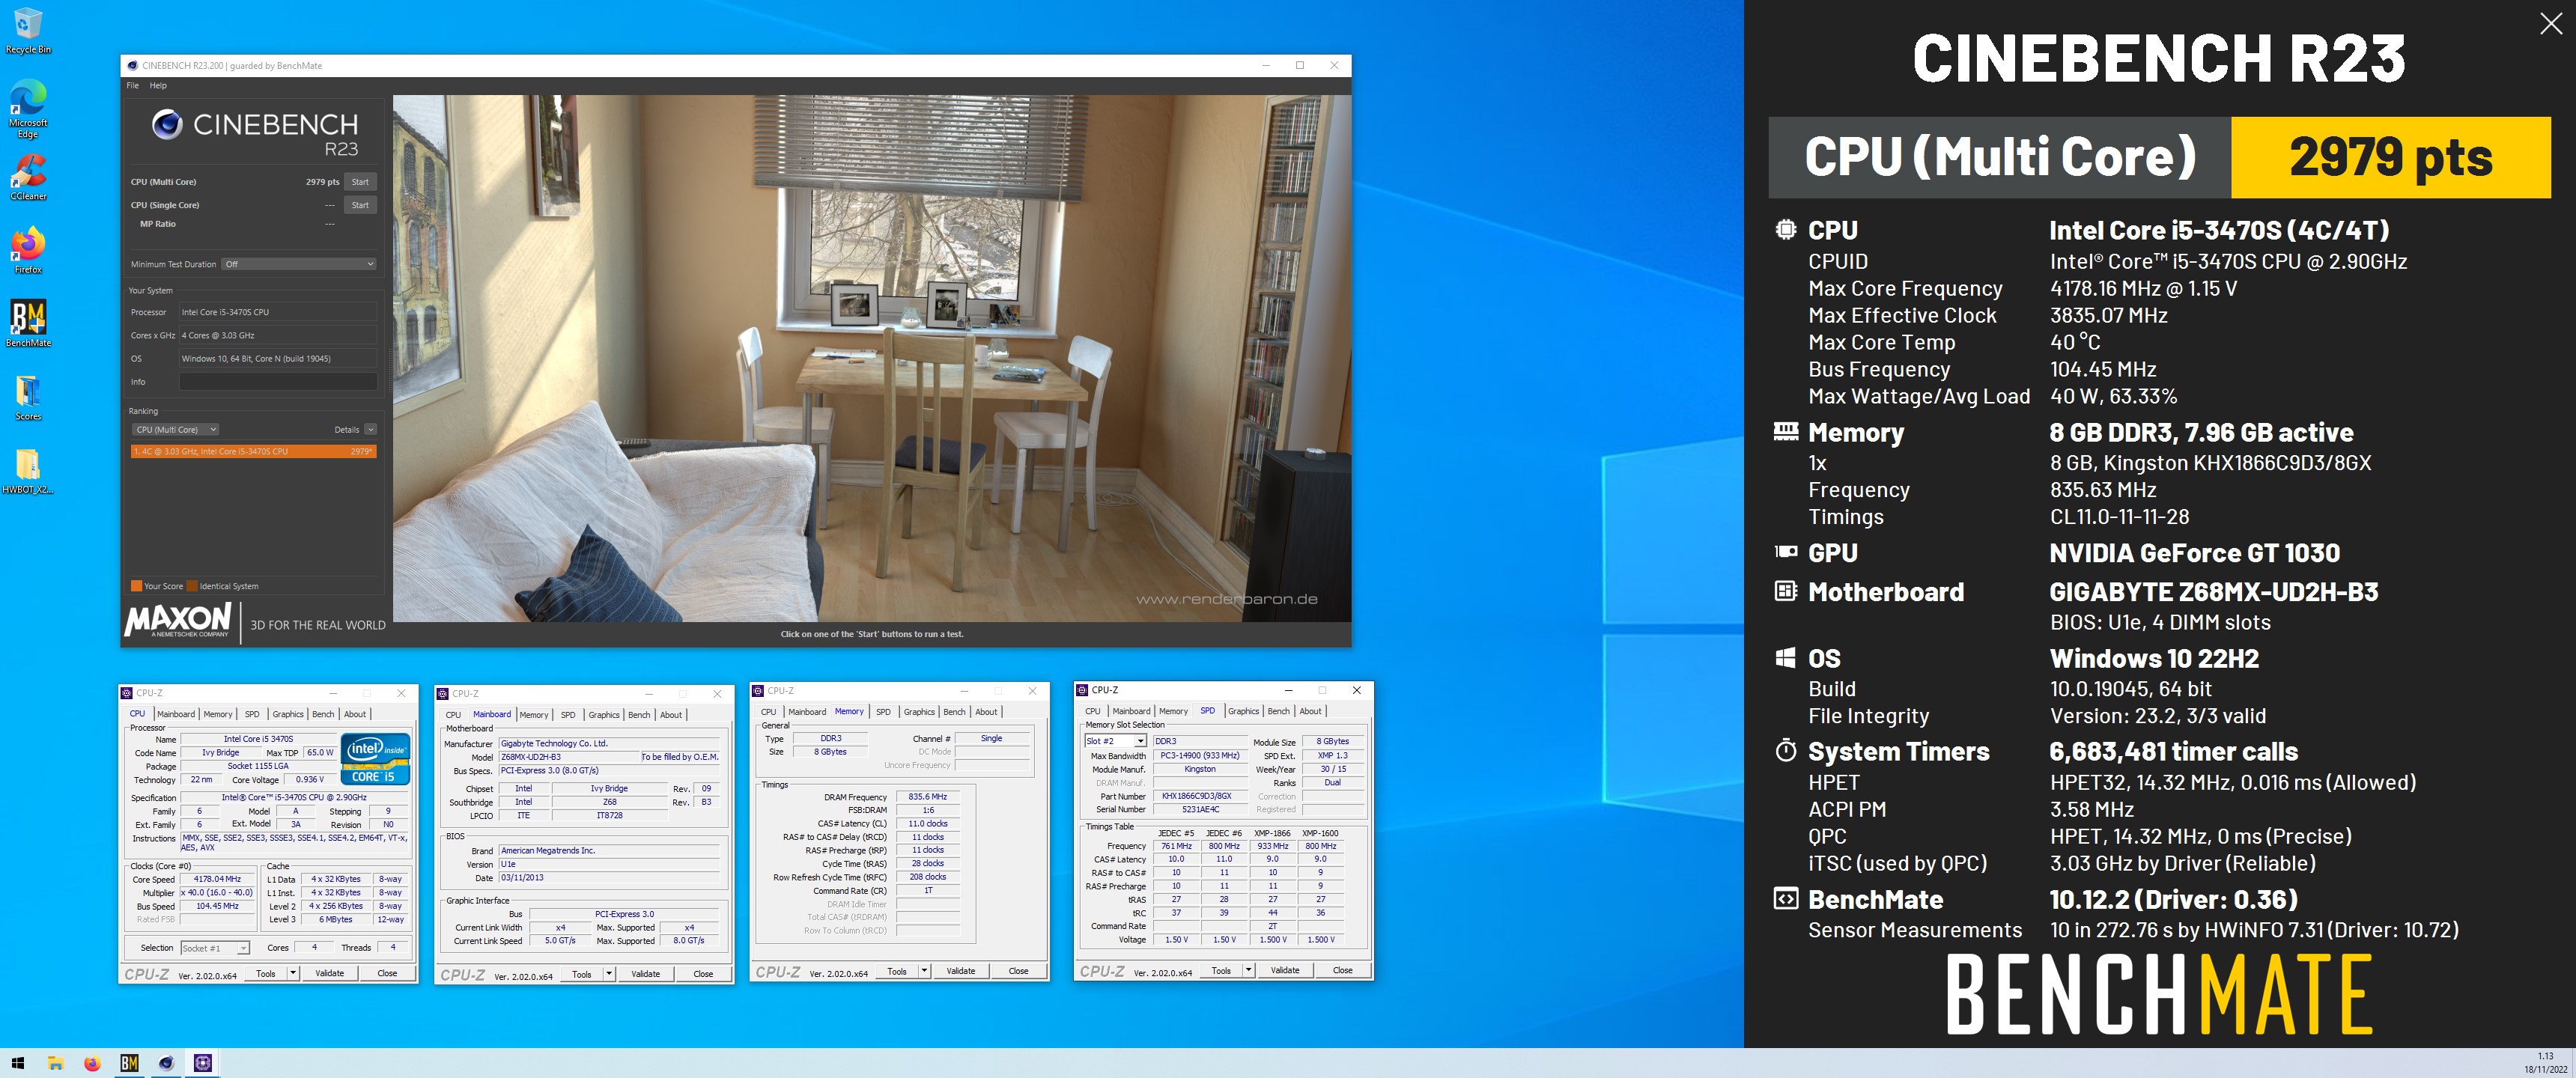The image size is (2576, 1078).
Task: Select the ranking row for Intel Core i5-3470S CPU
Action: (254, 452)
